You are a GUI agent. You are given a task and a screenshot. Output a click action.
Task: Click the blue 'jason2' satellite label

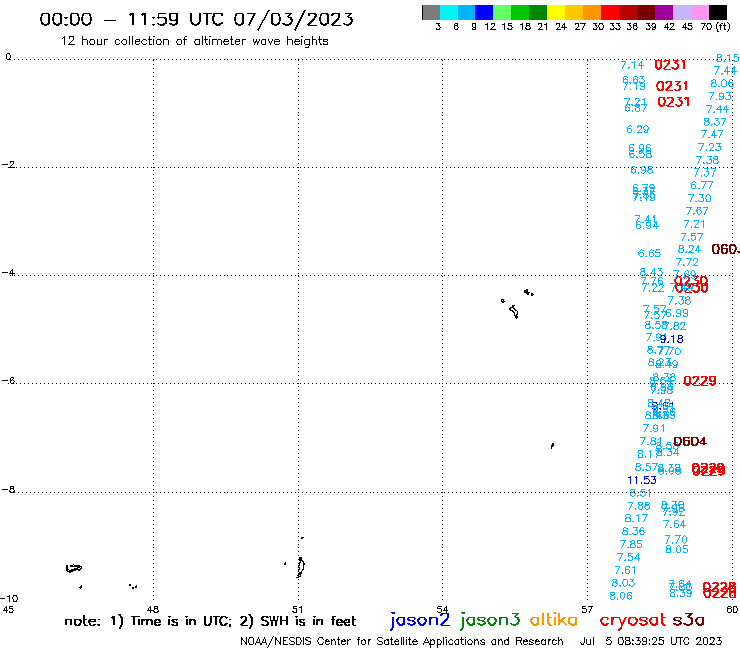(x=420, y=620)
